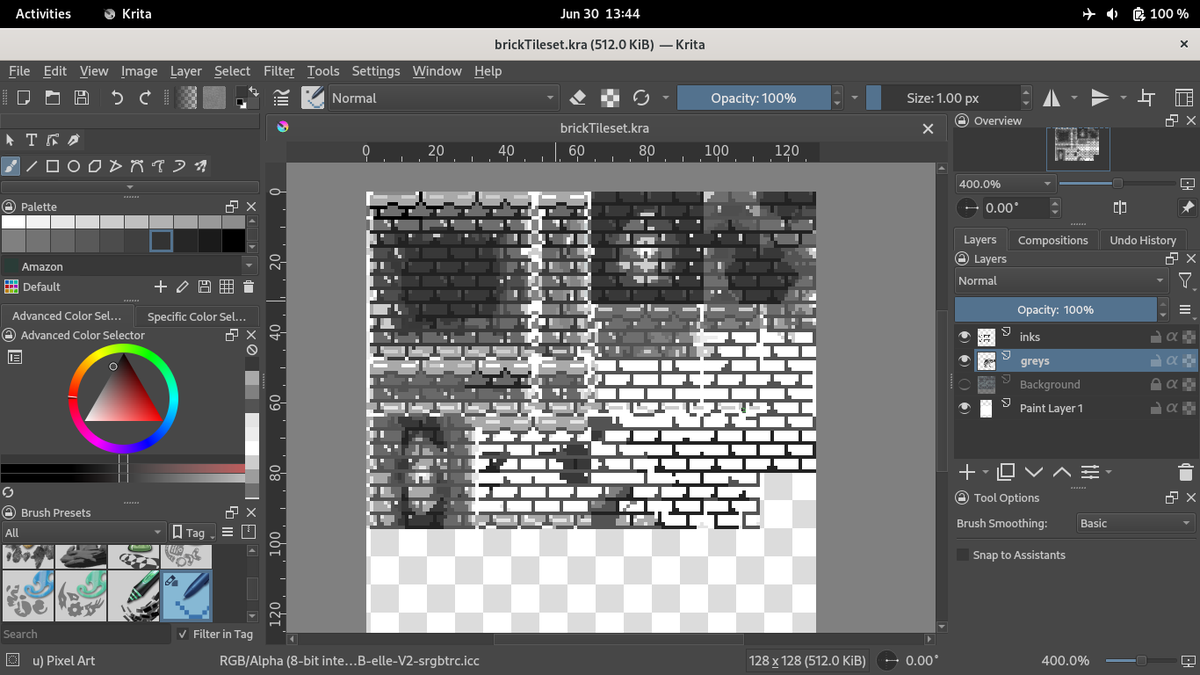Click the Activities button in top bar

click(x=43, y=14)
